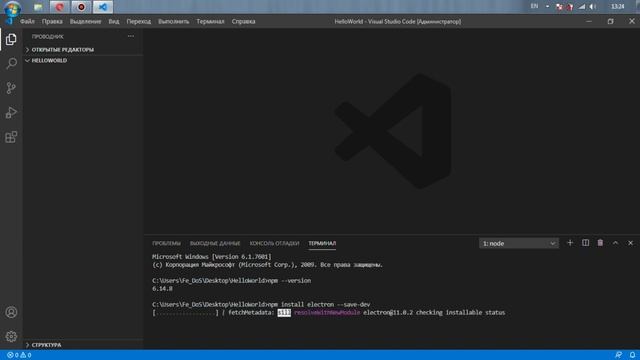Click the npm install electron command line
The height and width of the screenshot is (360, 640).
261,304
